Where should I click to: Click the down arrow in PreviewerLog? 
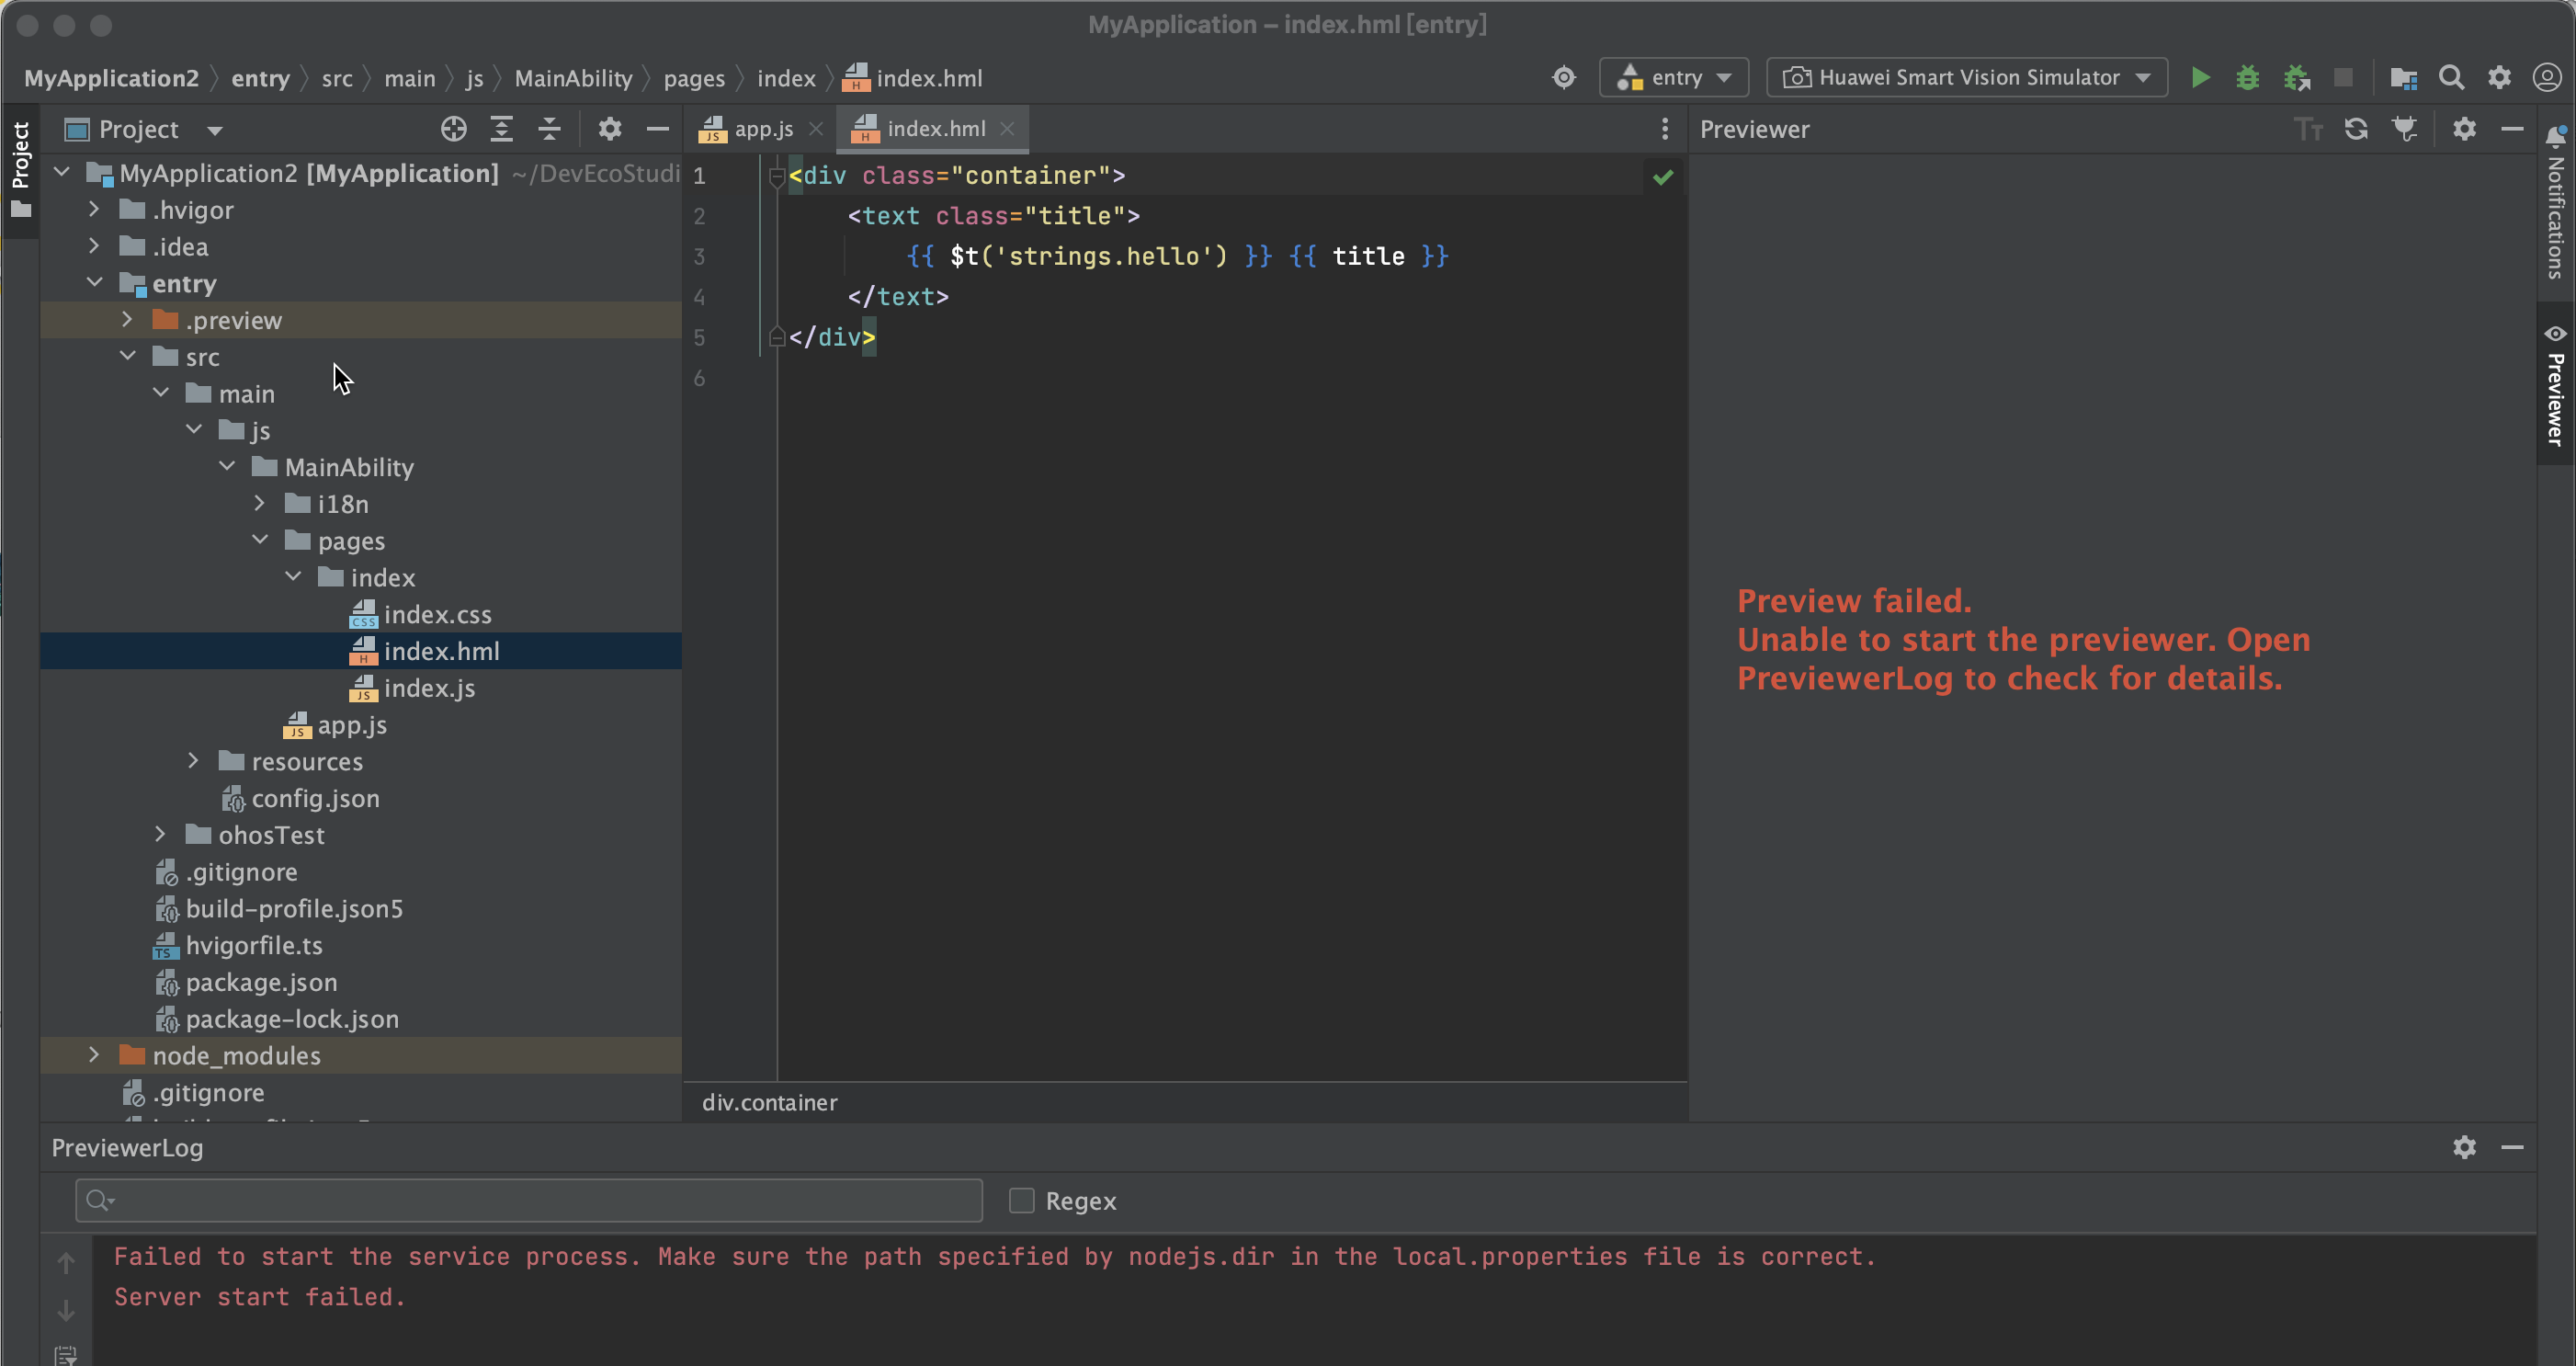(66, 1310)
